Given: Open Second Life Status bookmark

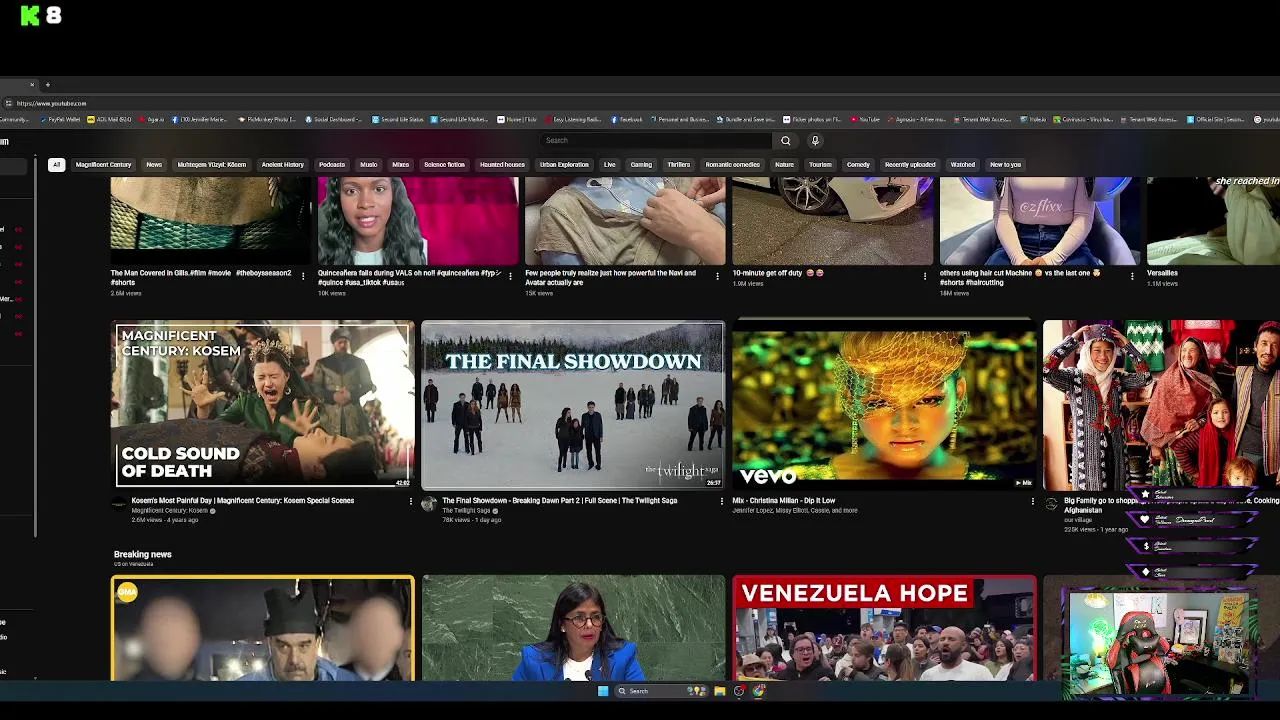Looking at the screenshot, I should [398, 119].
